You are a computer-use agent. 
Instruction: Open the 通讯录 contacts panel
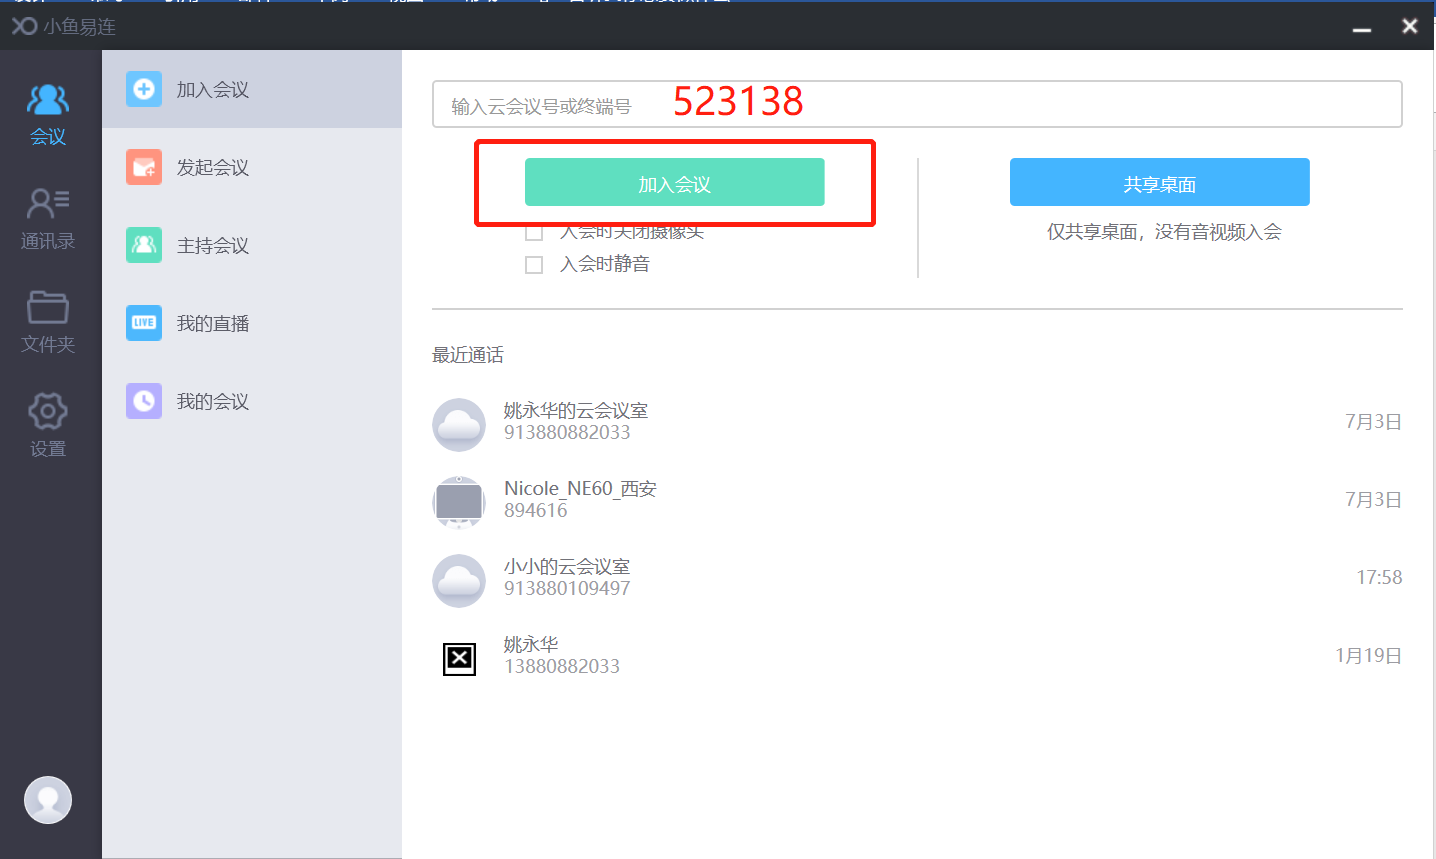pyautogui.click(x=47, y=215)
